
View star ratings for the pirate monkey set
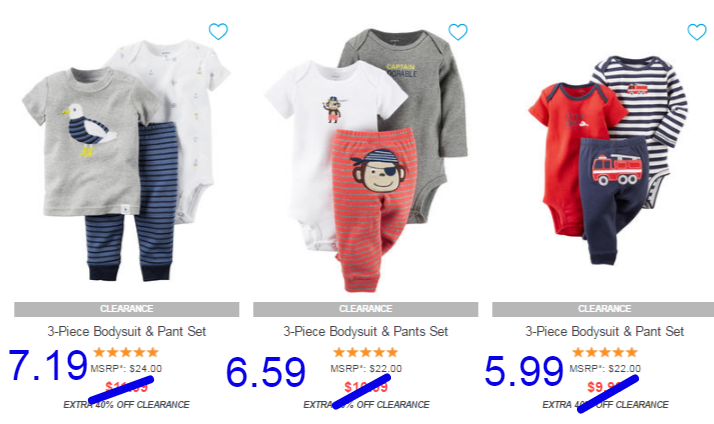[x=366, y=352]
